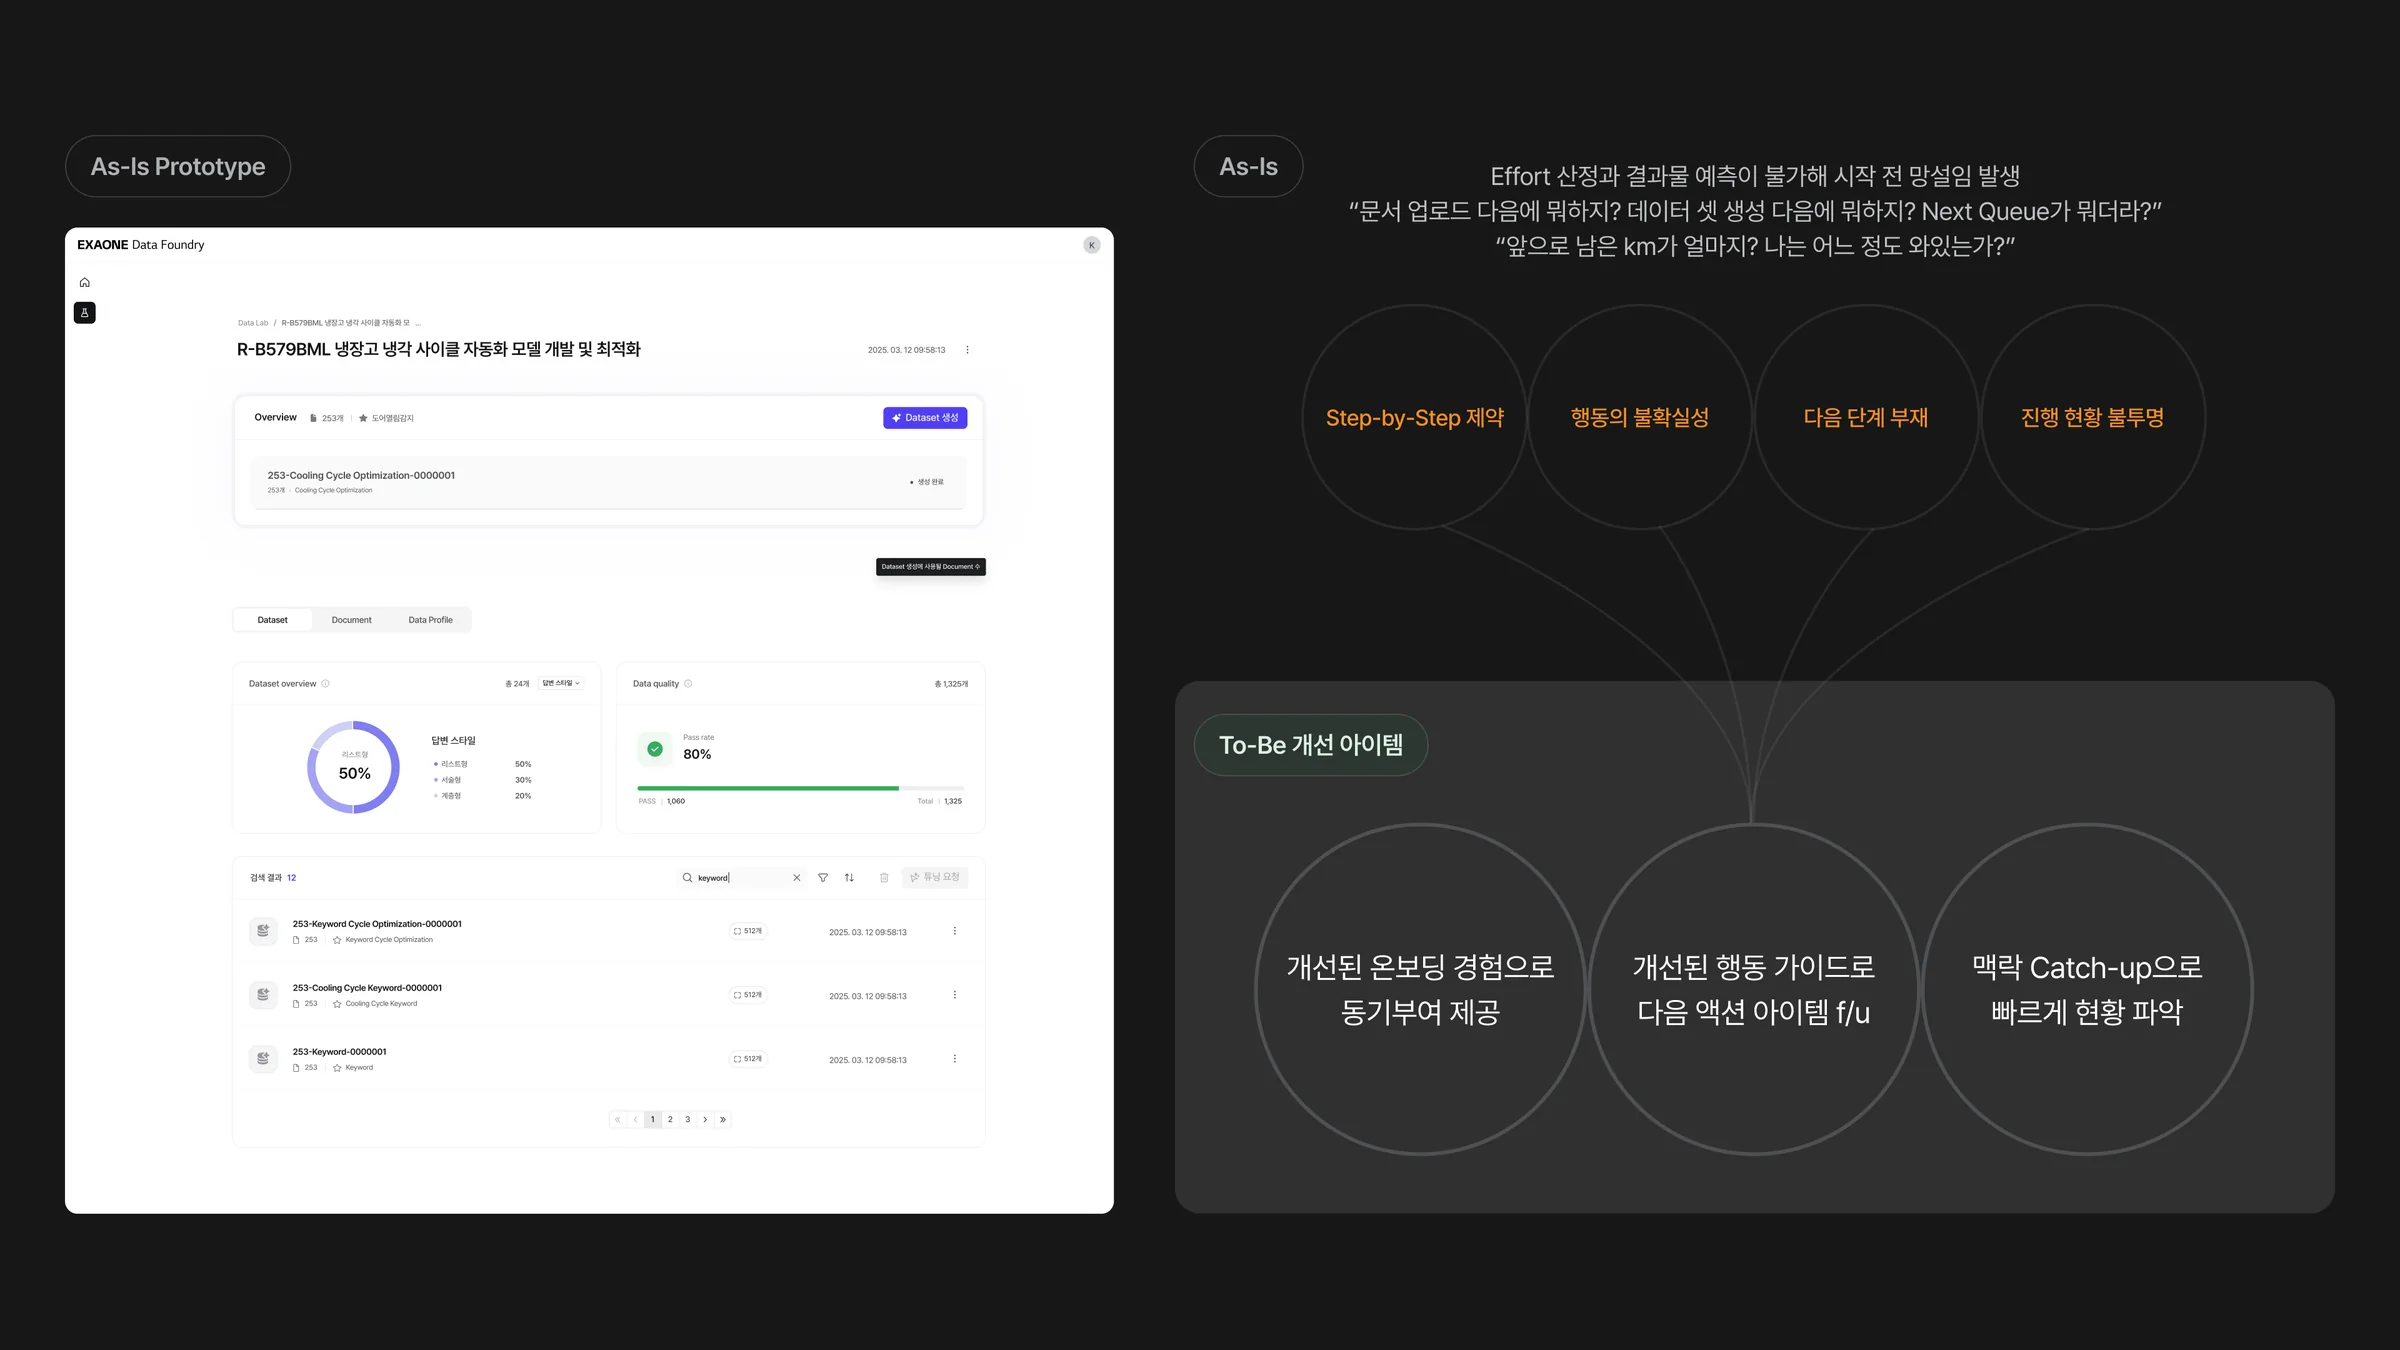This screenshot has width=2400, height=1350.
Task: Open the Data Lab flask icon in sidebar
Action: click(x=85, y=313)
